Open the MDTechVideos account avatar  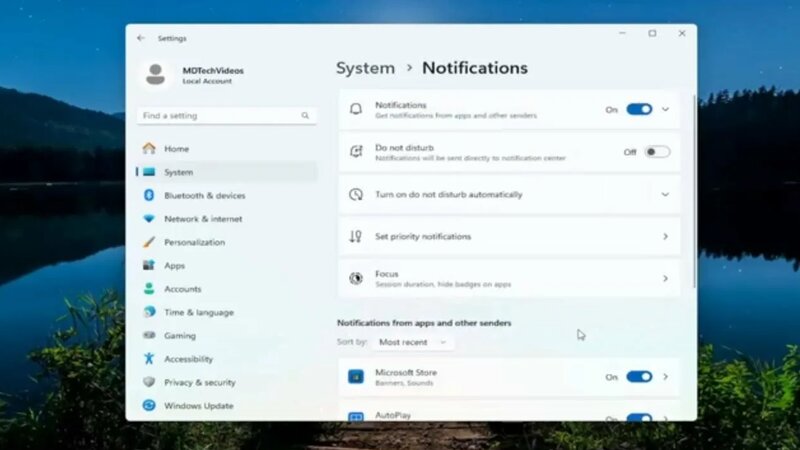click(156, 74)
